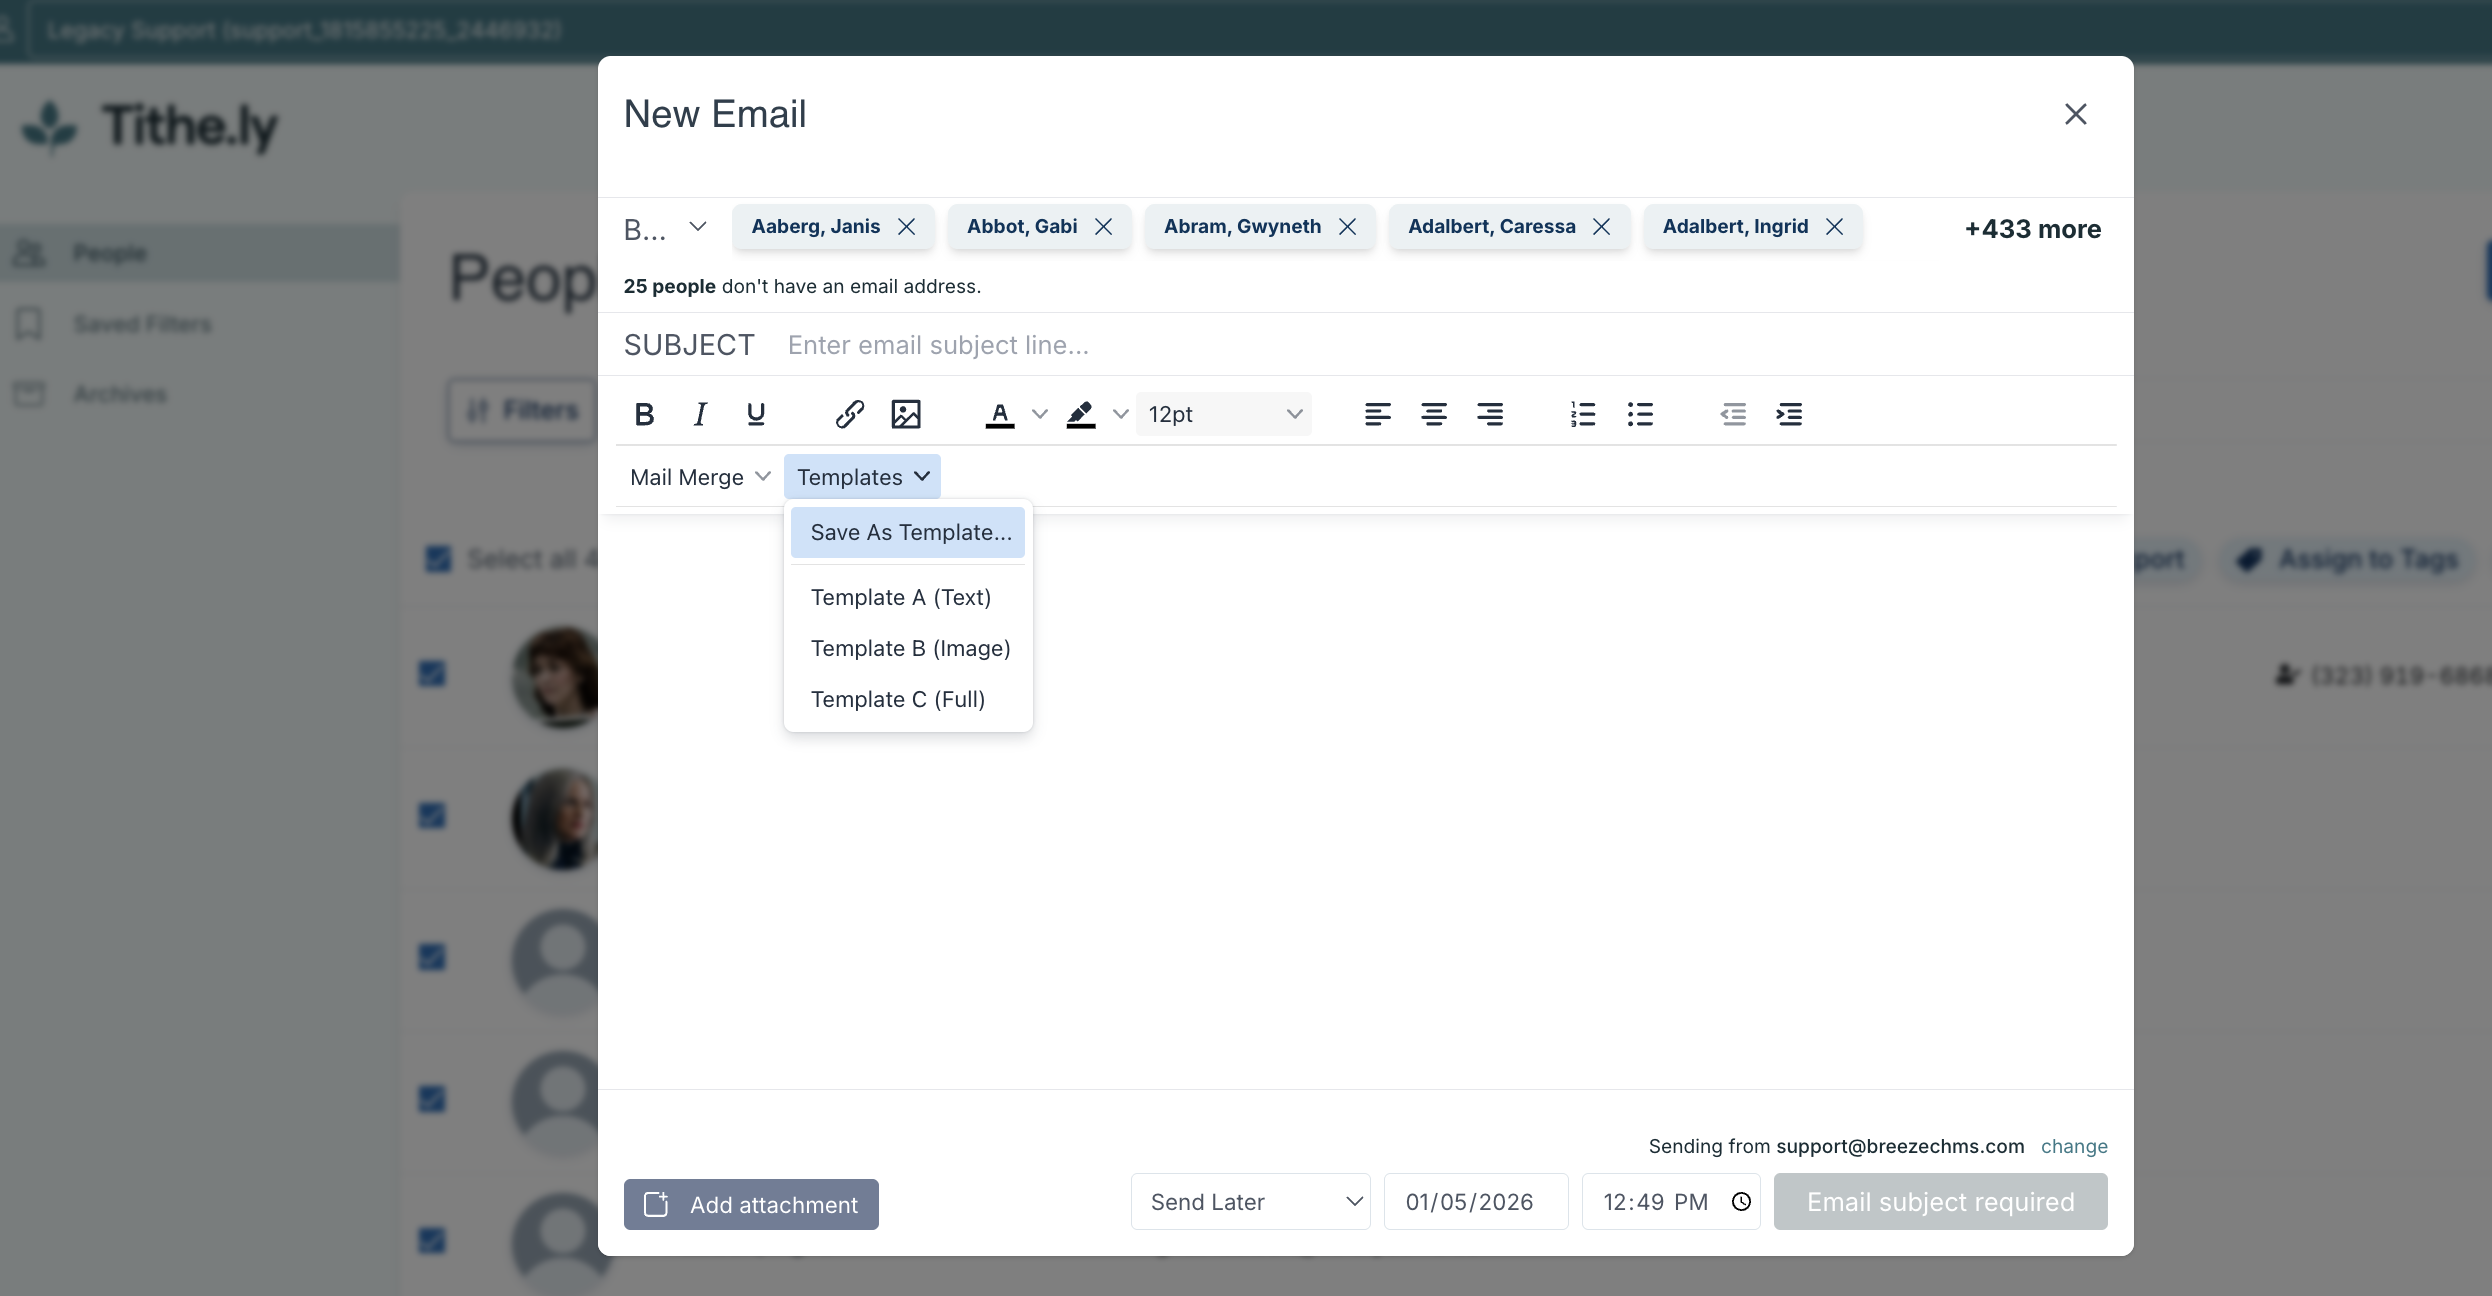Remove Adalbert, Ingrid from recipients
This screenshot has height=1296, width=2492.
1835,227
